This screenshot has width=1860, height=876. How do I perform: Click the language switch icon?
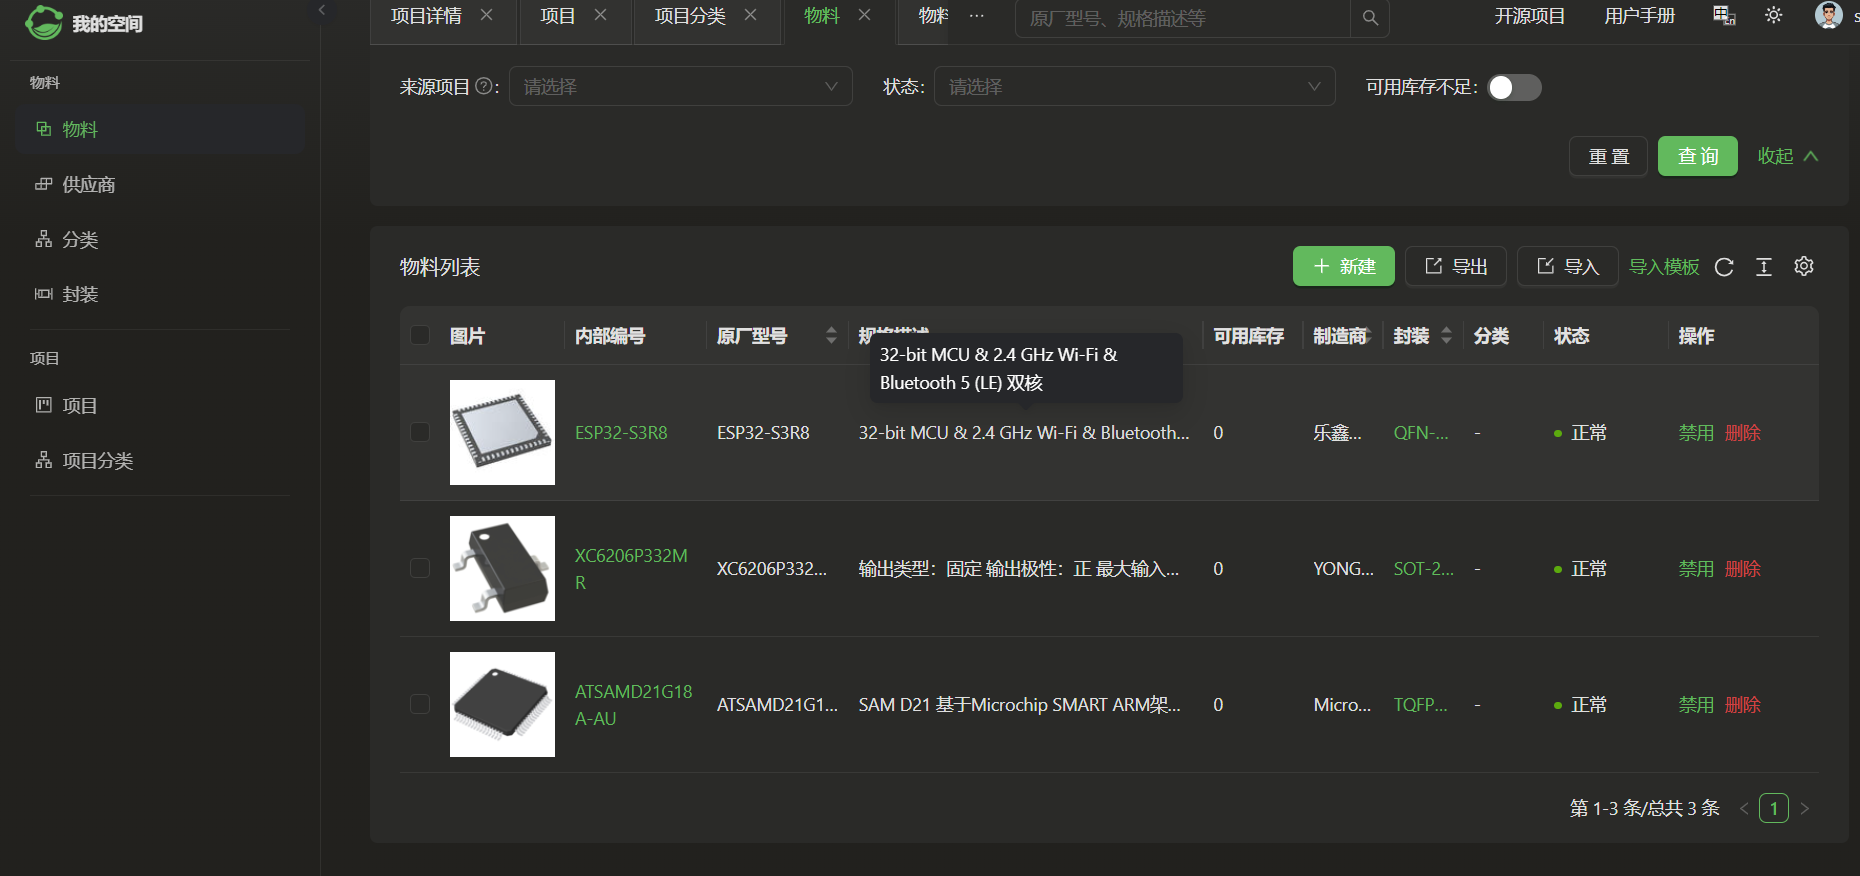[x=1724, y=16]
